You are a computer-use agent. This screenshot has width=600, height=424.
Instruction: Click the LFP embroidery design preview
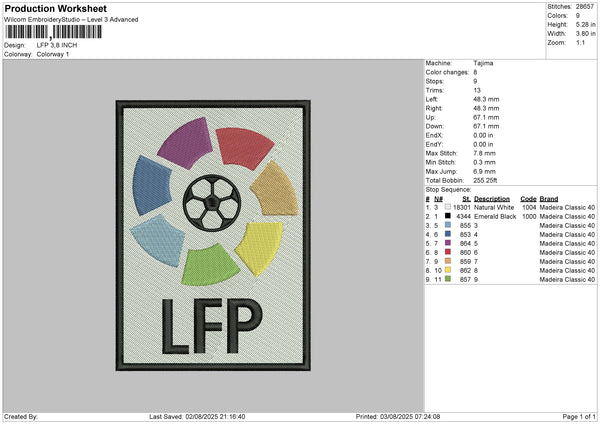pos(213,235)
